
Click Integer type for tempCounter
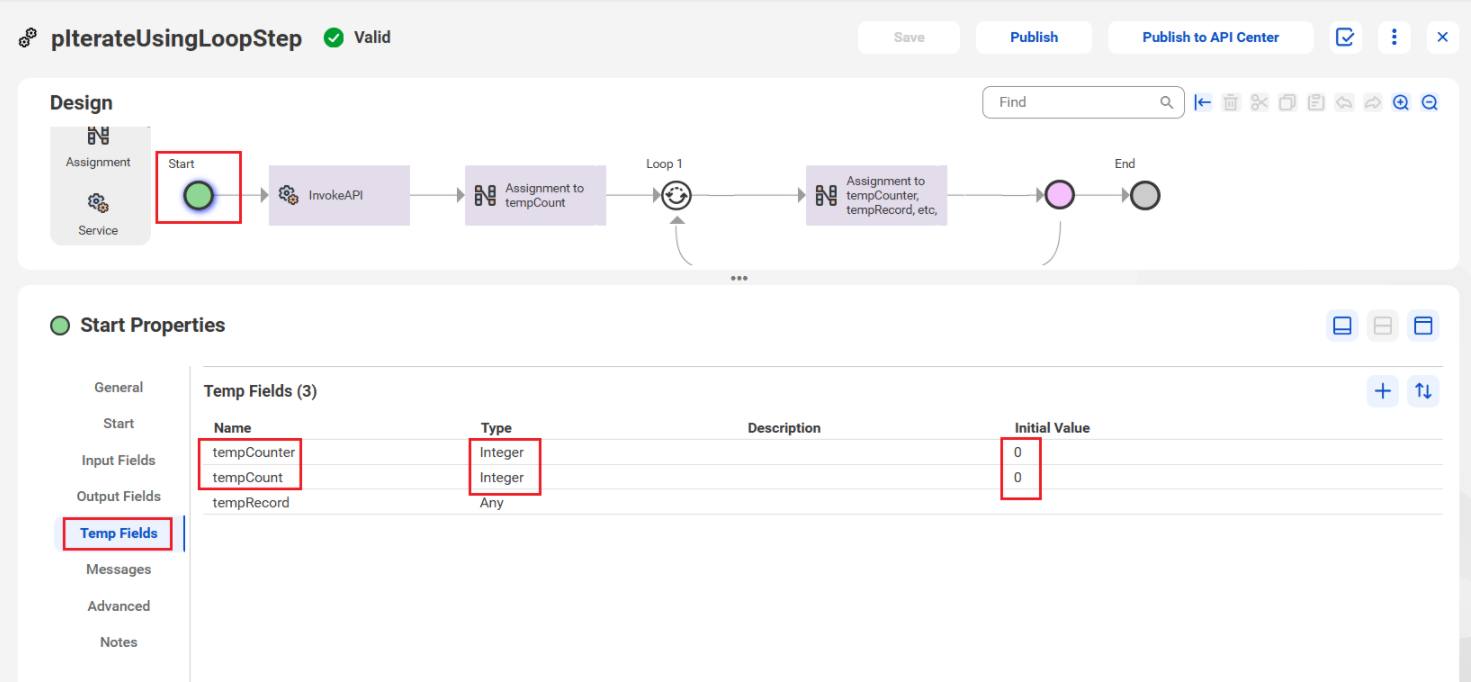502,452
